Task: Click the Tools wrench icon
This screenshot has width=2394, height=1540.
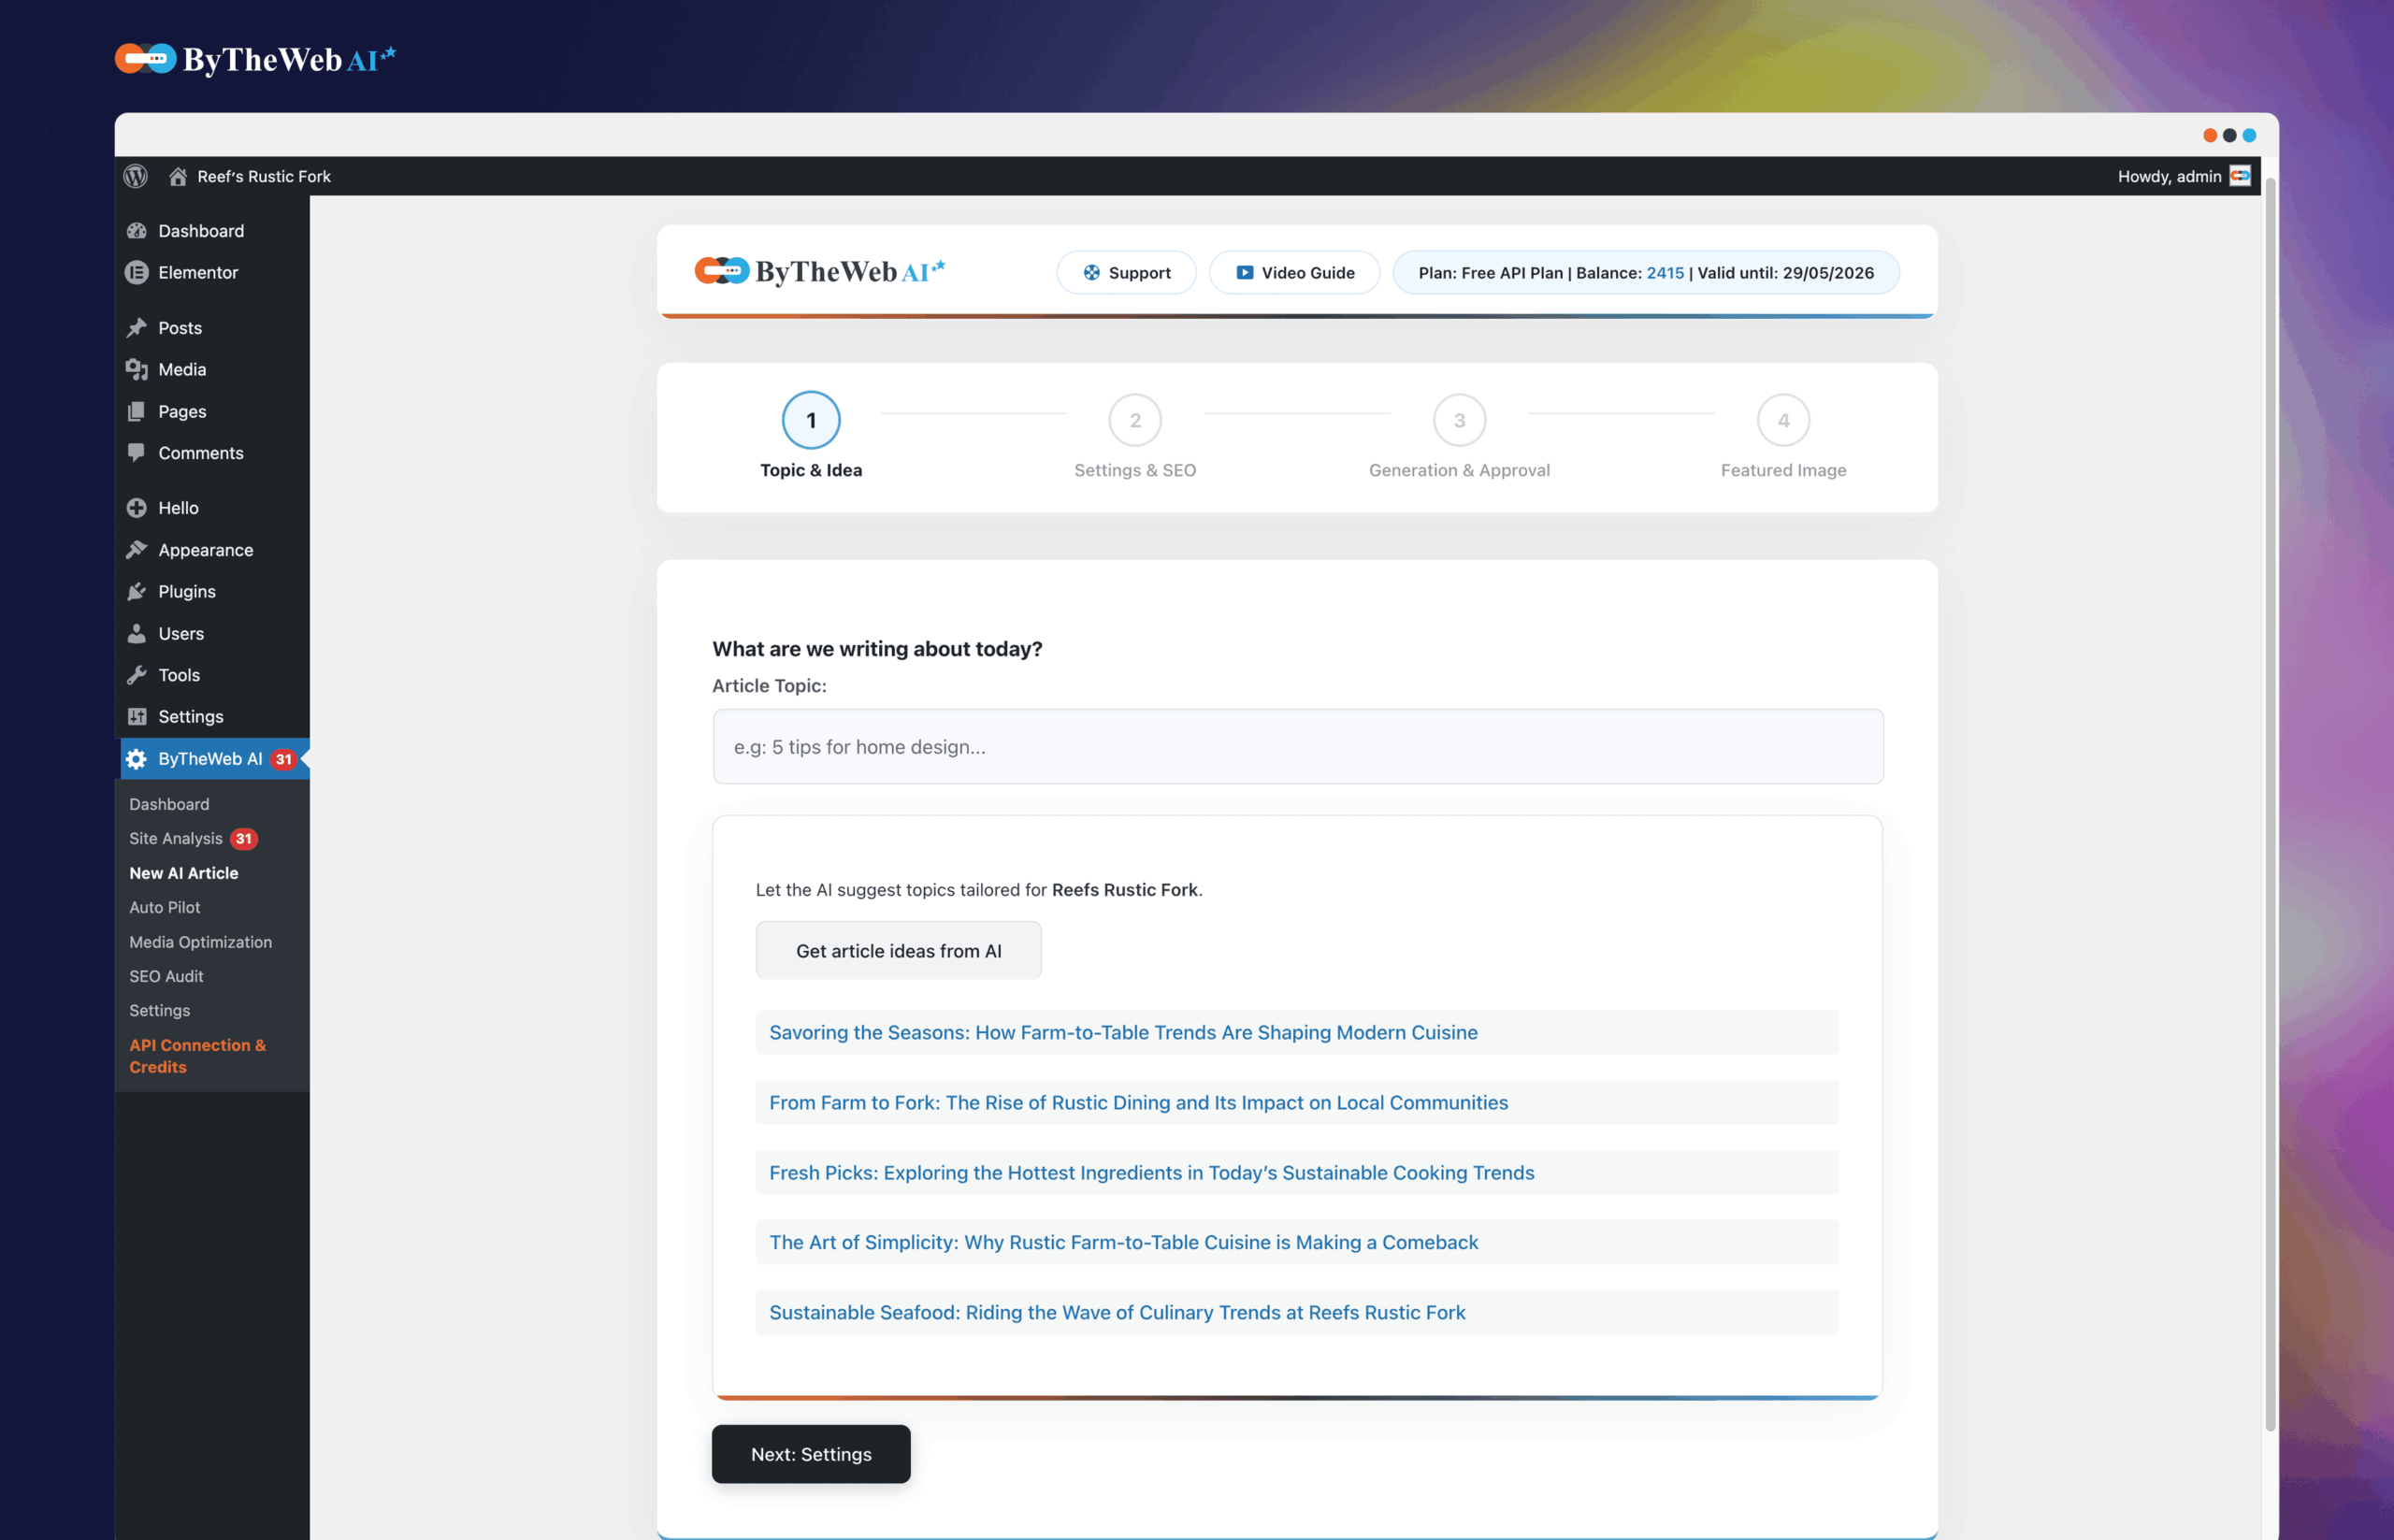Action: (137, 675)
